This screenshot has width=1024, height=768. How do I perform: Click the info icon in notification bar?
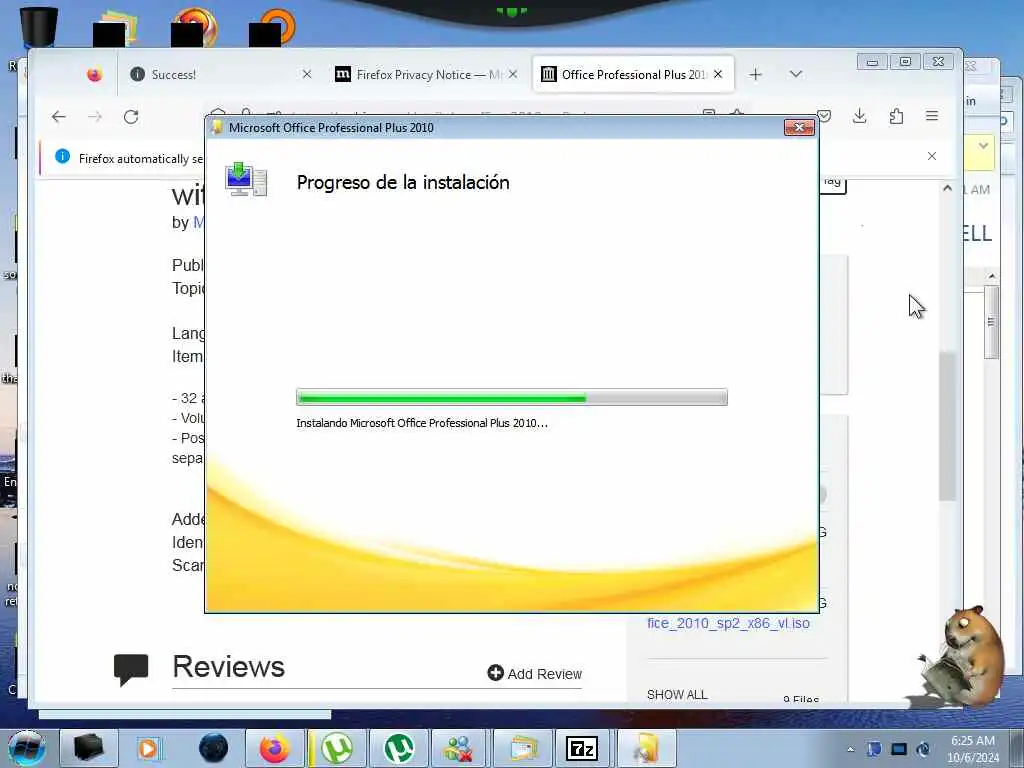[63, 157]
